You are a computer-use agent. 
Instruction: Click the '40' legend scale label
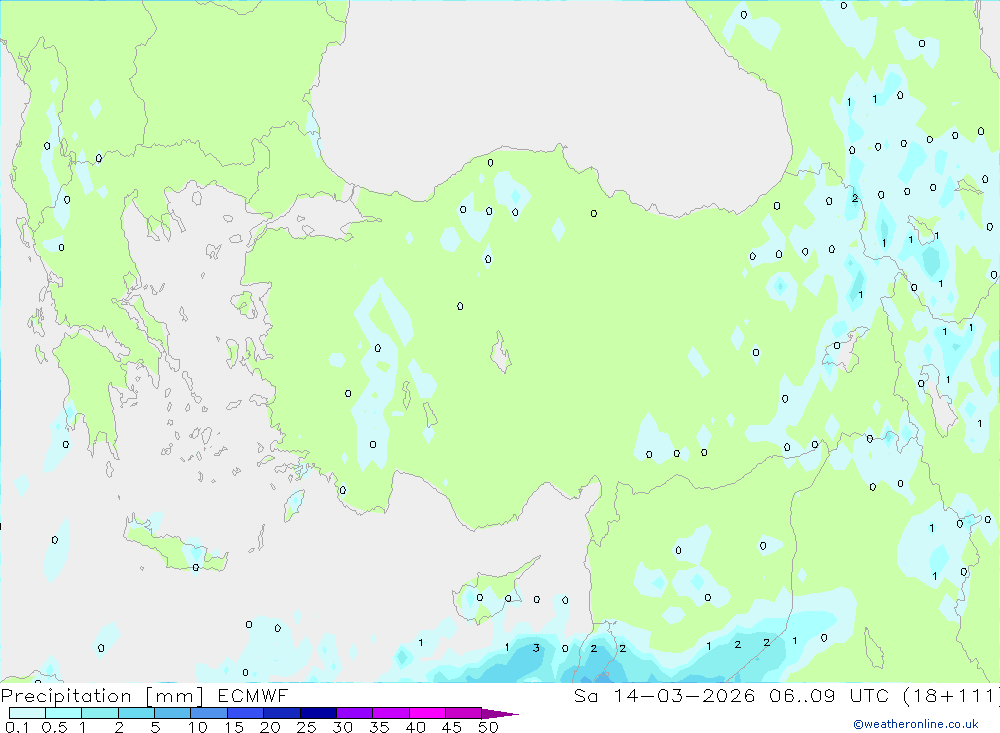pos(415,727)
